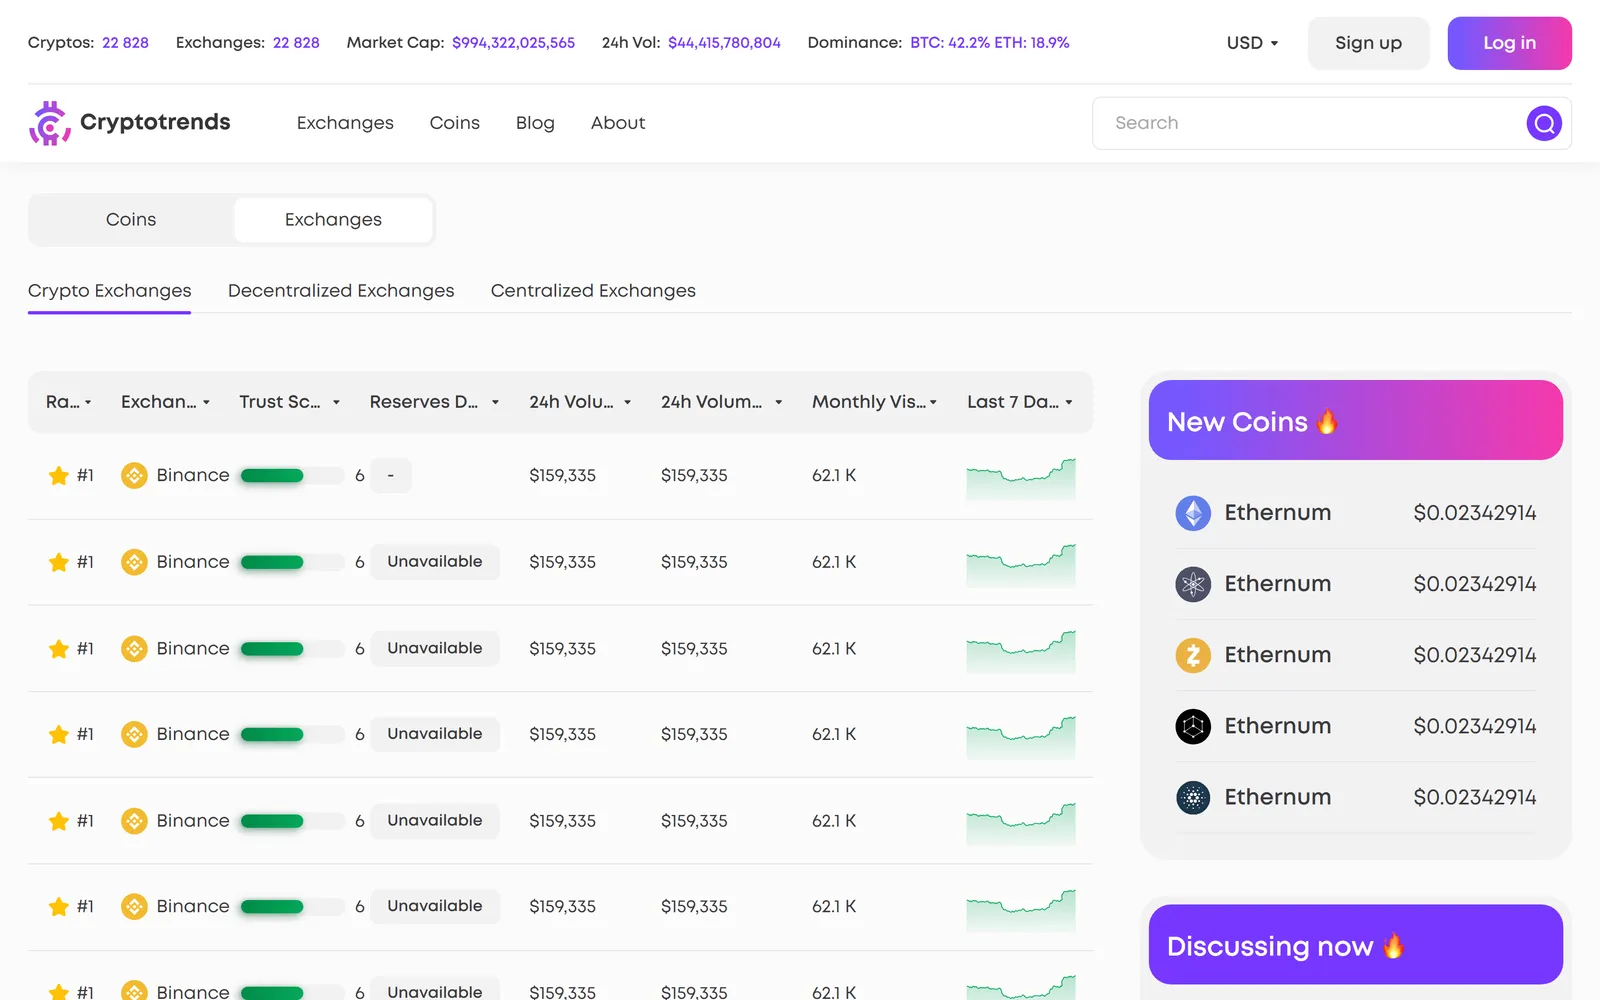Click the 24h Vol value $44,415,780,804
The height and width of the screenshot is (1000, 1600).
click(724, 43)
